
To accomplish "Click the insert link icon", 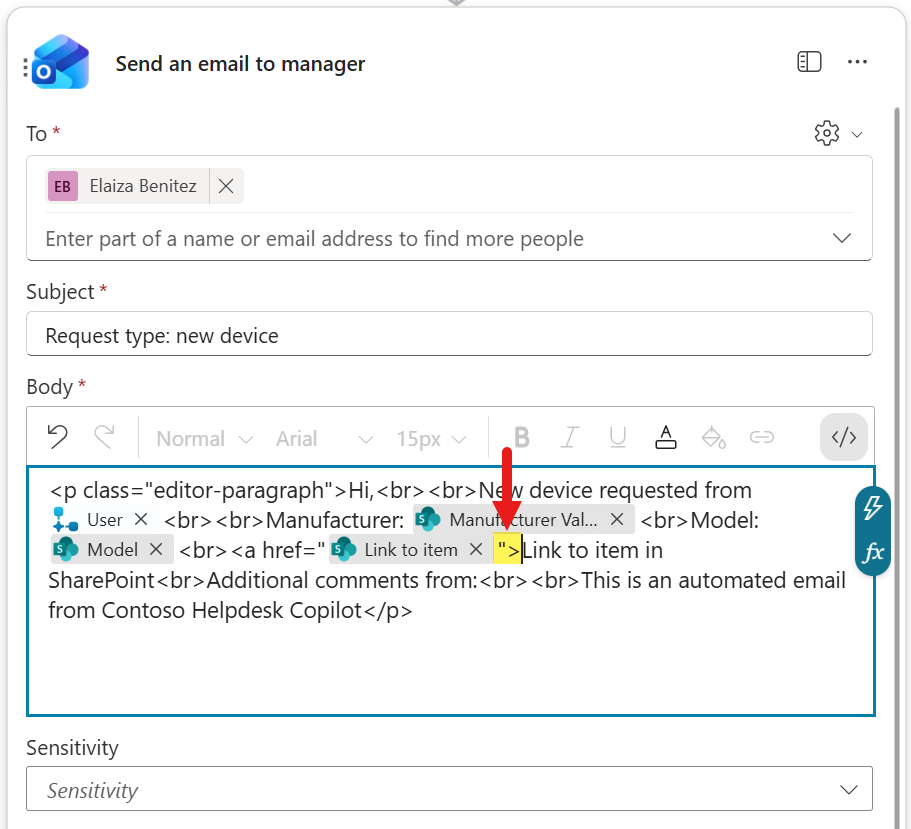I will (x=762, y=438).
